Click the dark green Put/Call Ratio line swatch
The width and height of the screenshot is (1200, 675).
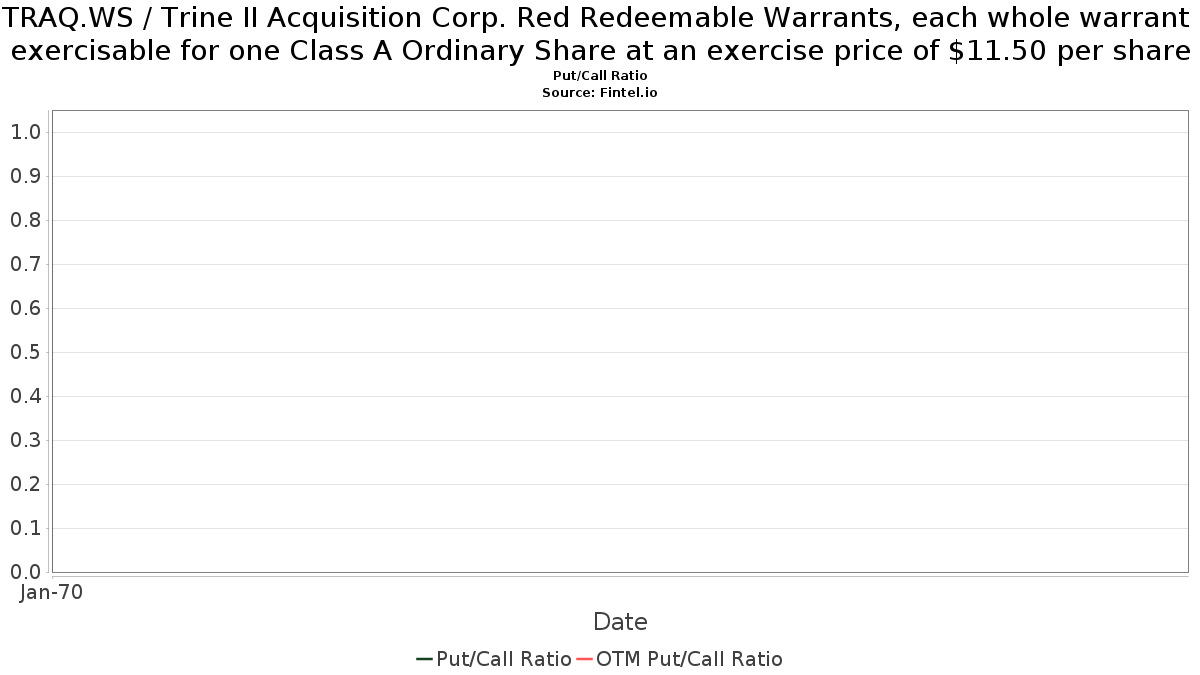tap(424, 659)
